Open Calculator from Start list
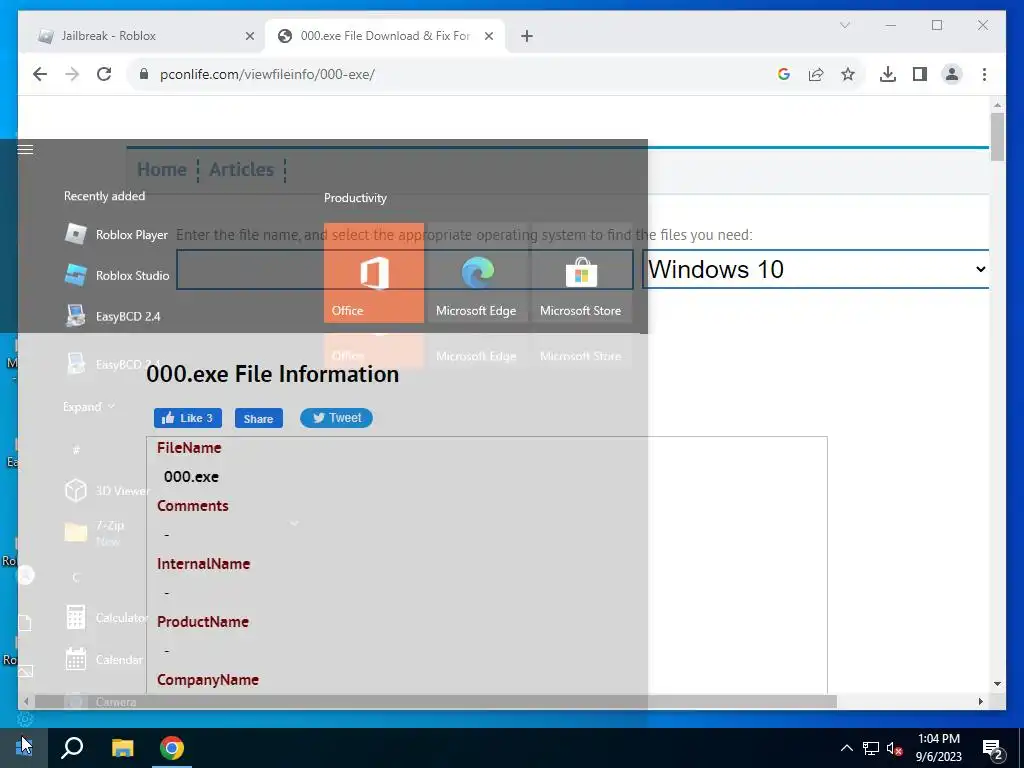 [x=104, y=618]
